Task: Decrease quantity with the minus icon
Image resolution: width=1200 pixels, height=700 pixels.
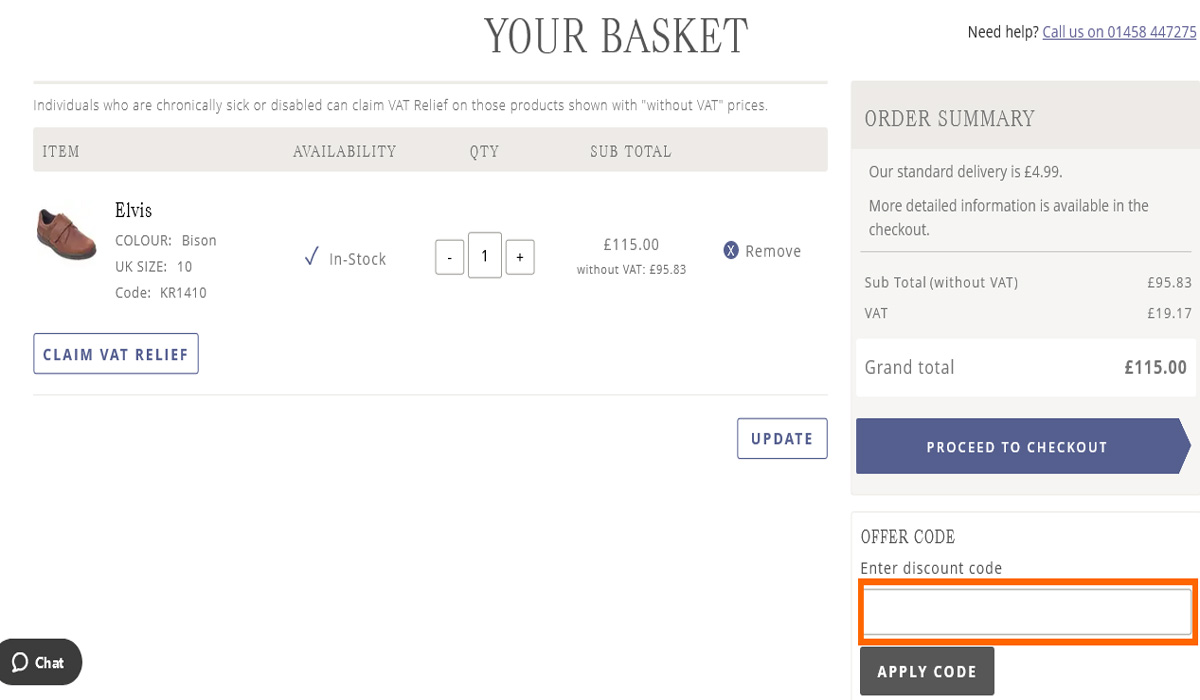Action: 449,256
